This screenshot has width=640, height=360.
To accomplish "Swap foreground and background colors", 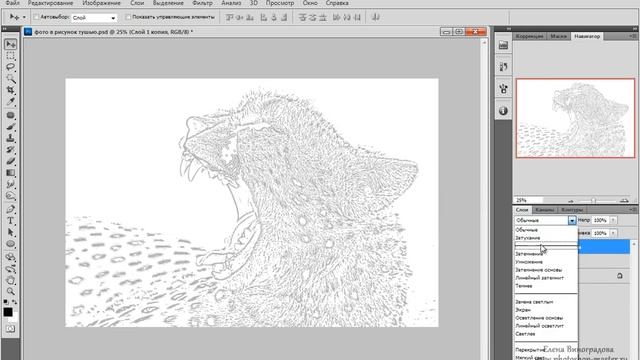I will (15, 302).
